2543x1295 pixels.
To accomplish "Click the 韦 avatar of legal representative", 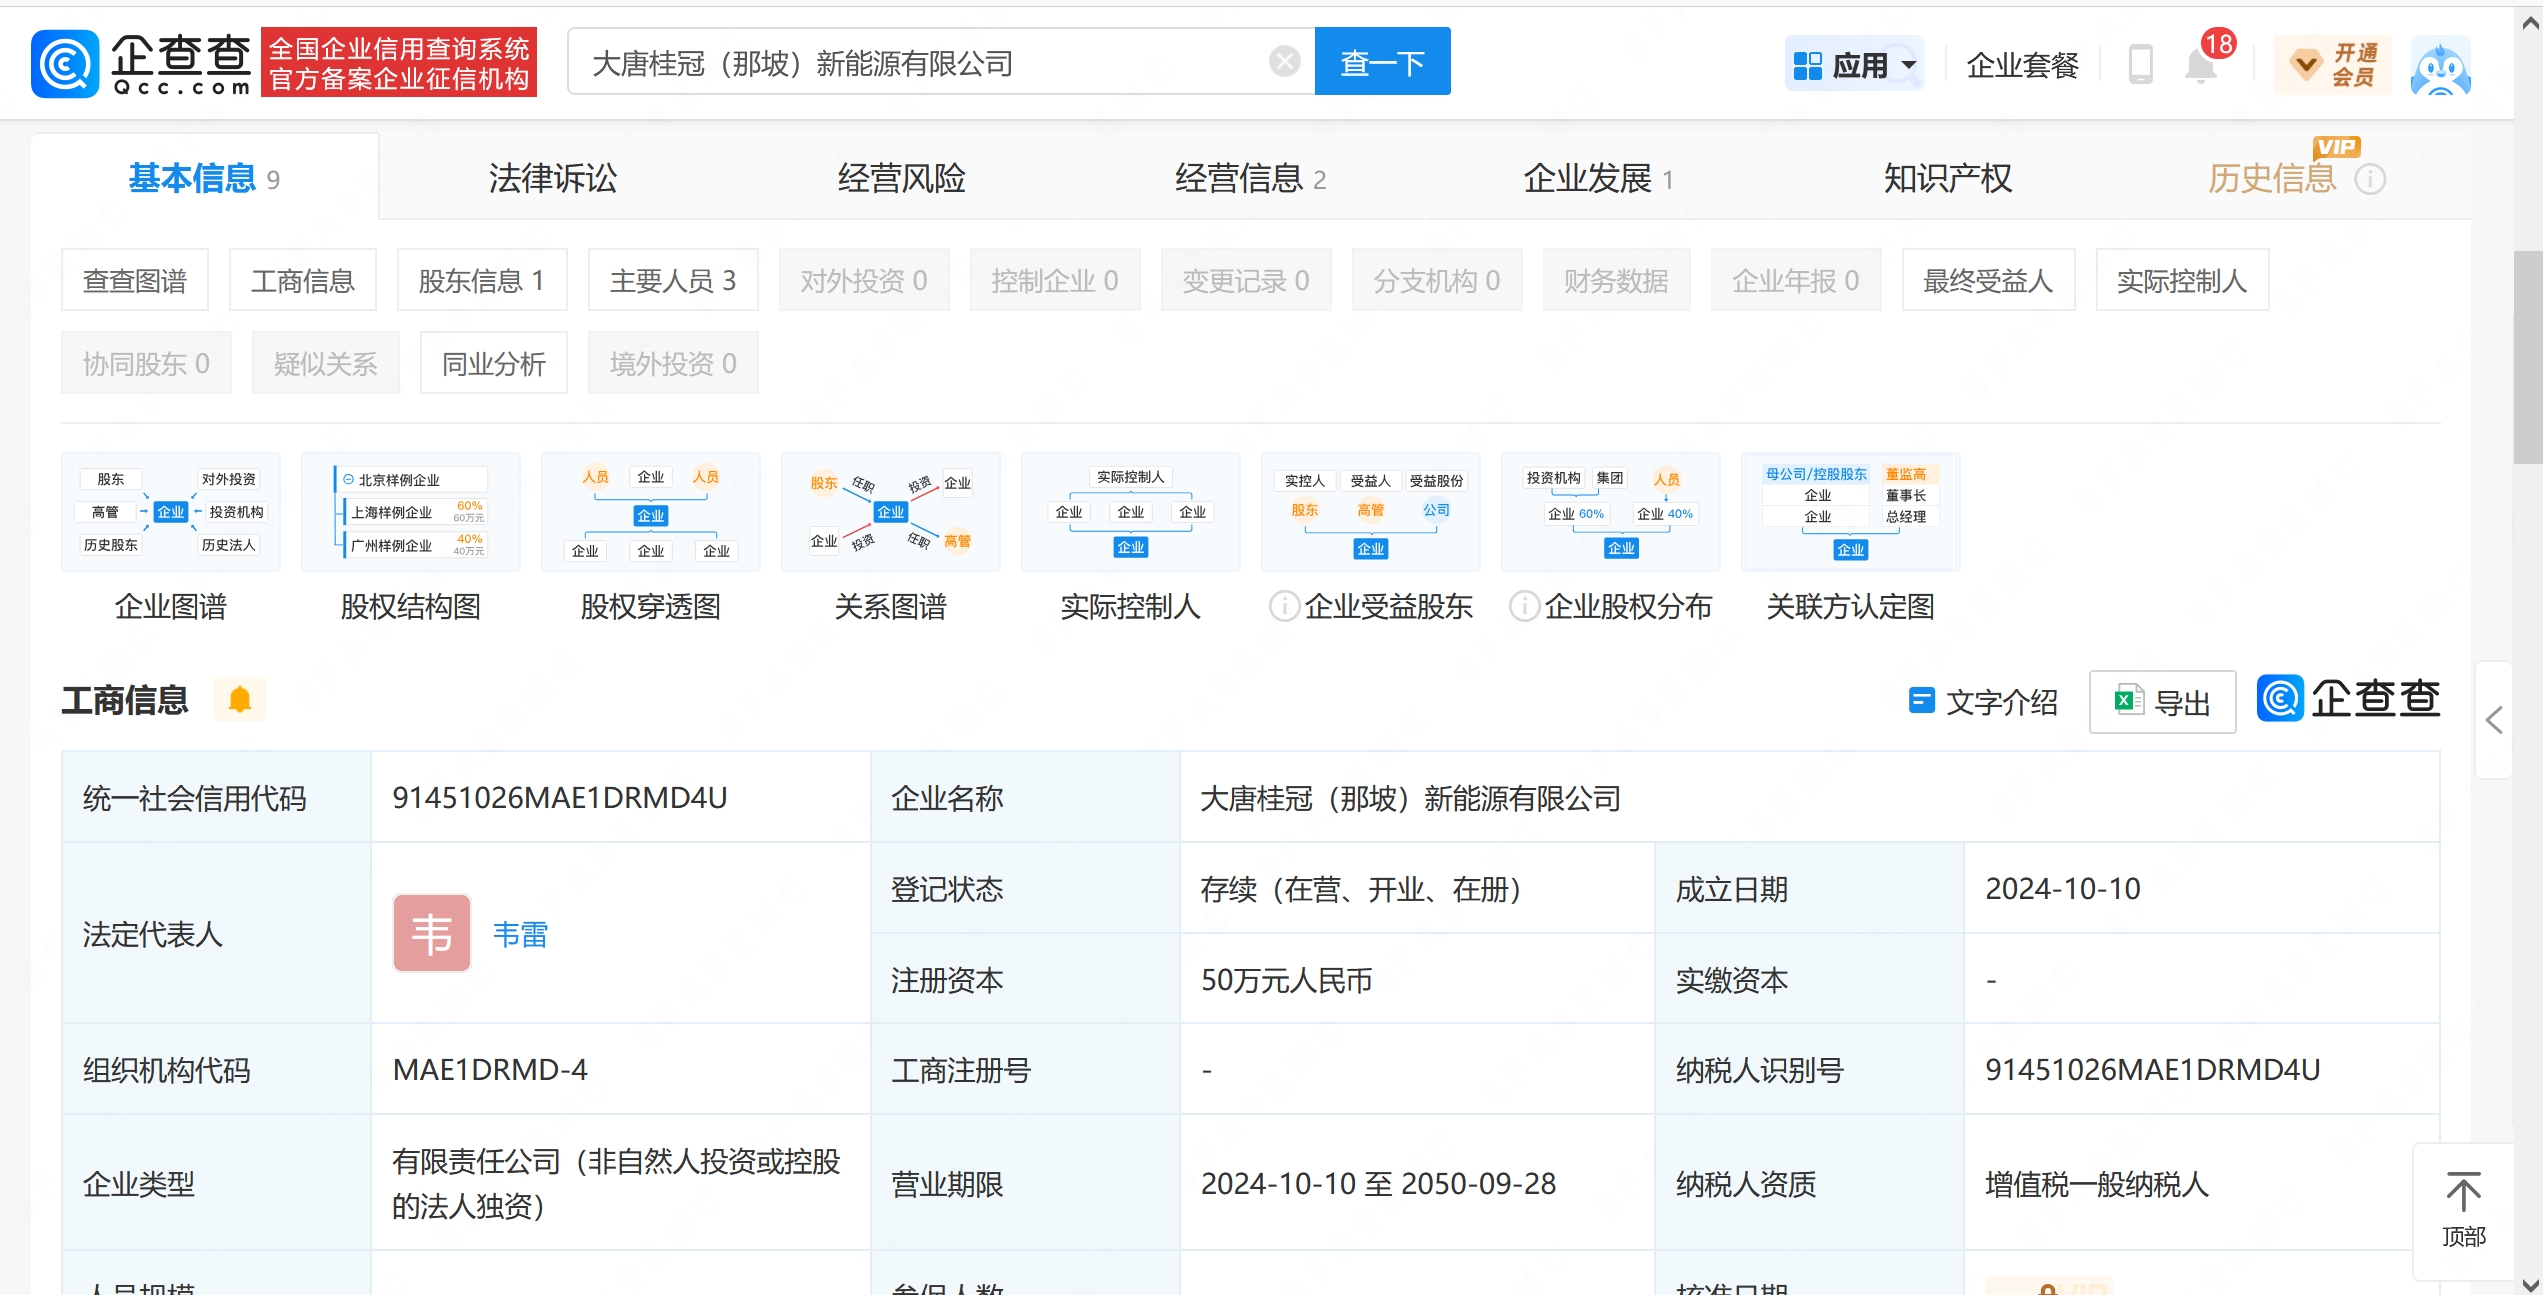I will click(432, 933).
